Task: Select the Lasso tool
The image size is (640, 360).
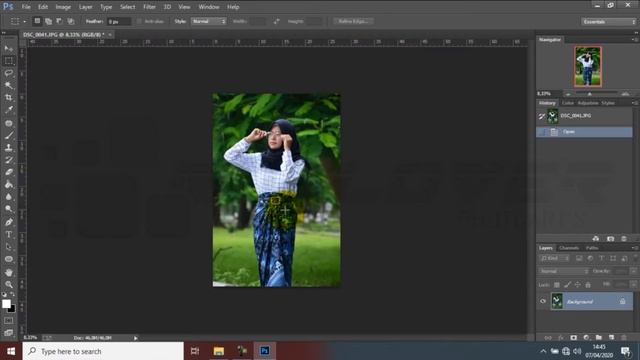Action: pos(9,73)
